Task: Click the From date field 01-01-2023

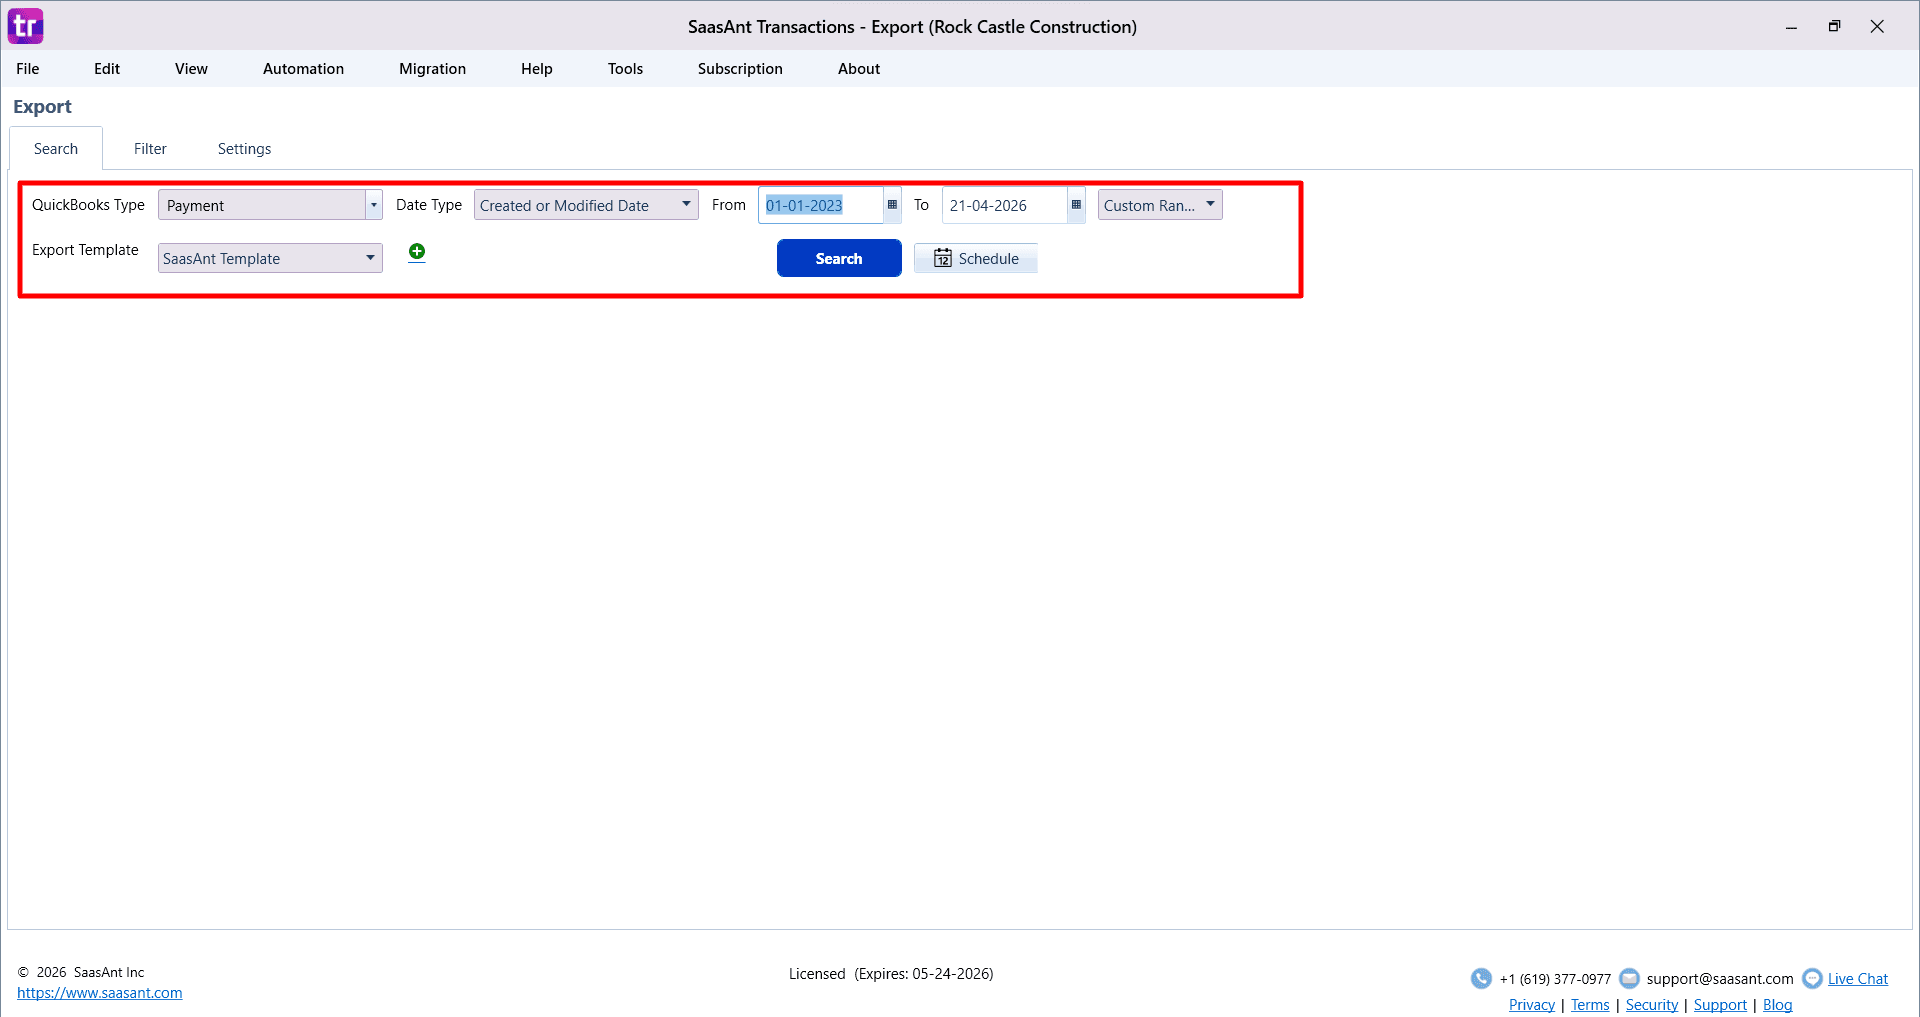Action: (821, 205)
